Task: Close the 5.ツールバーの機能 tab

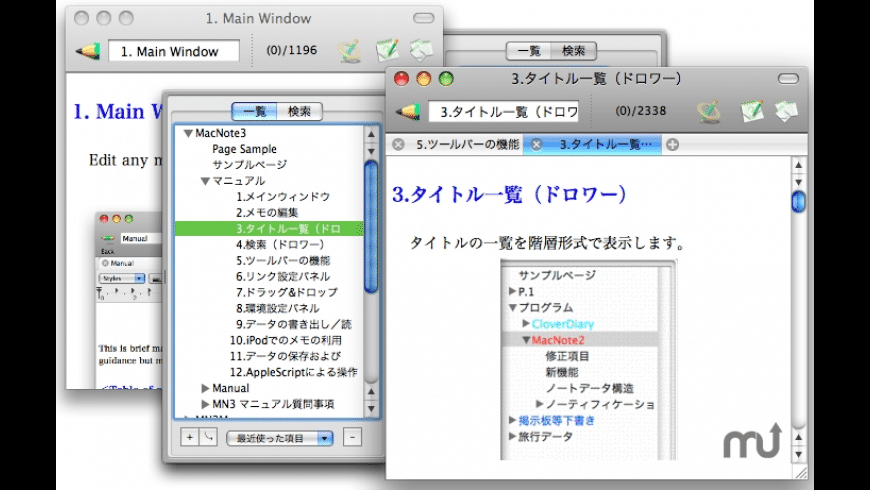Action: point(398,145)
